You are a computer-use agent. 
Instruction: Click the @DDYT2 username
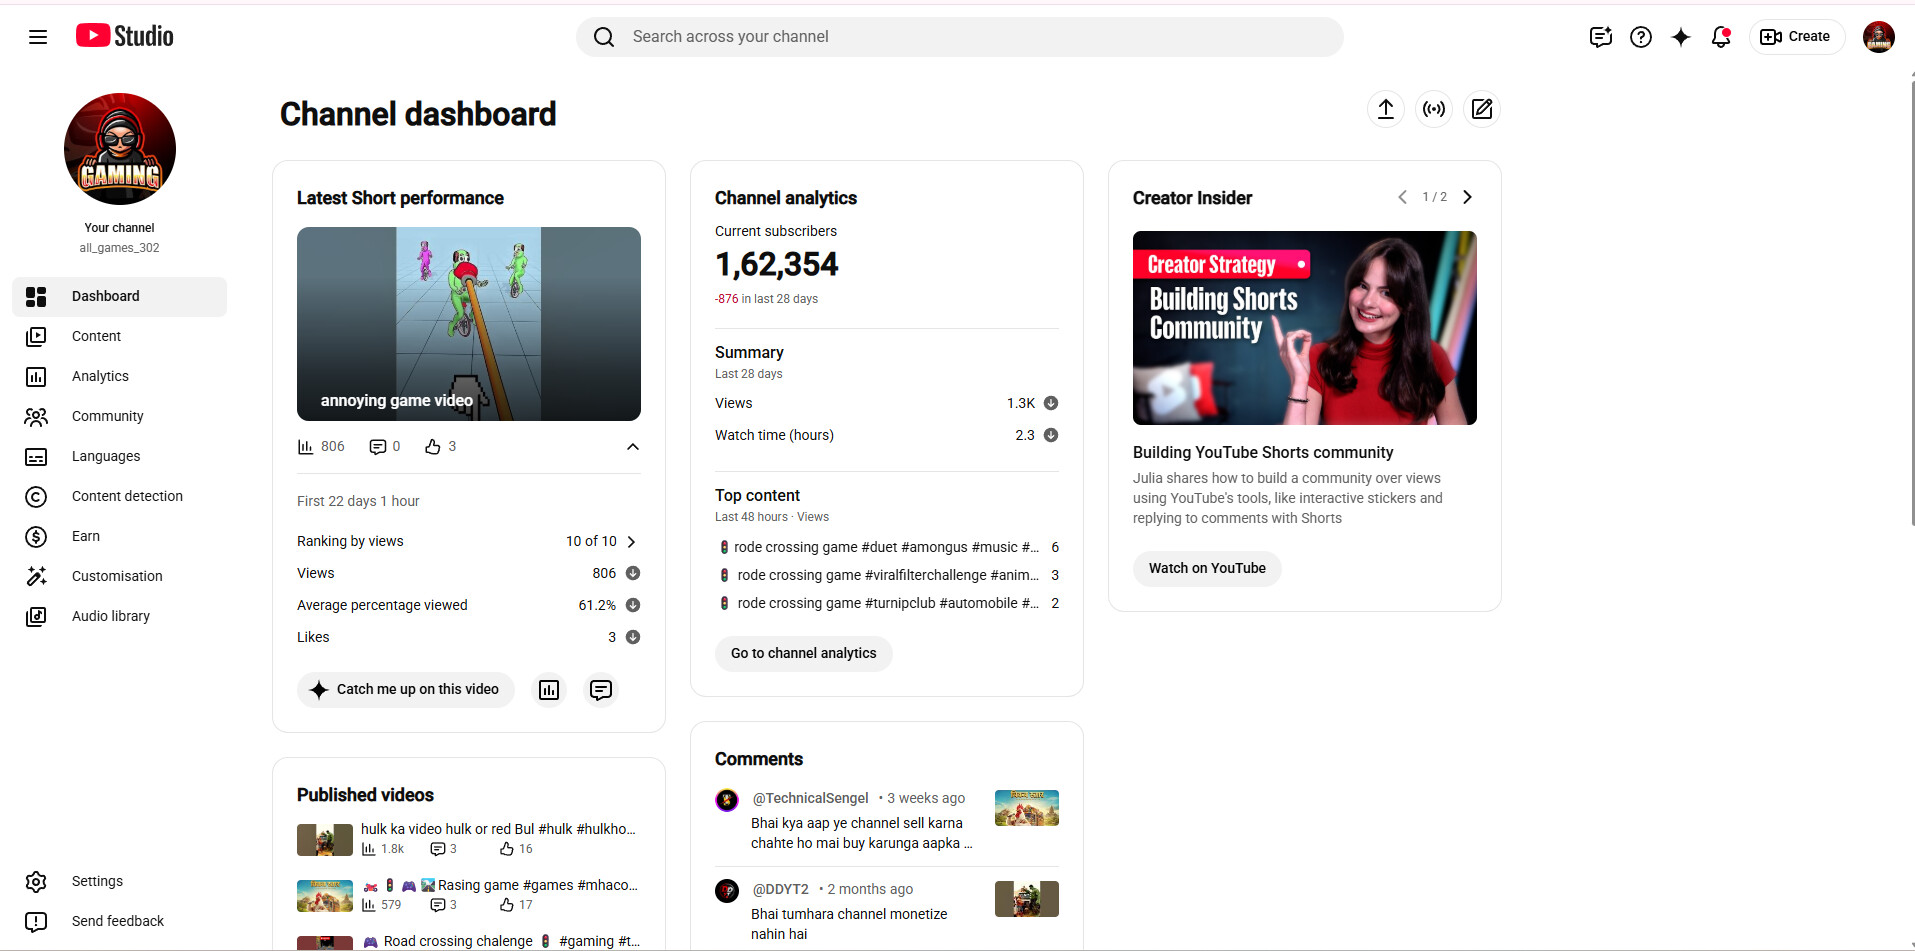(780, 889)
